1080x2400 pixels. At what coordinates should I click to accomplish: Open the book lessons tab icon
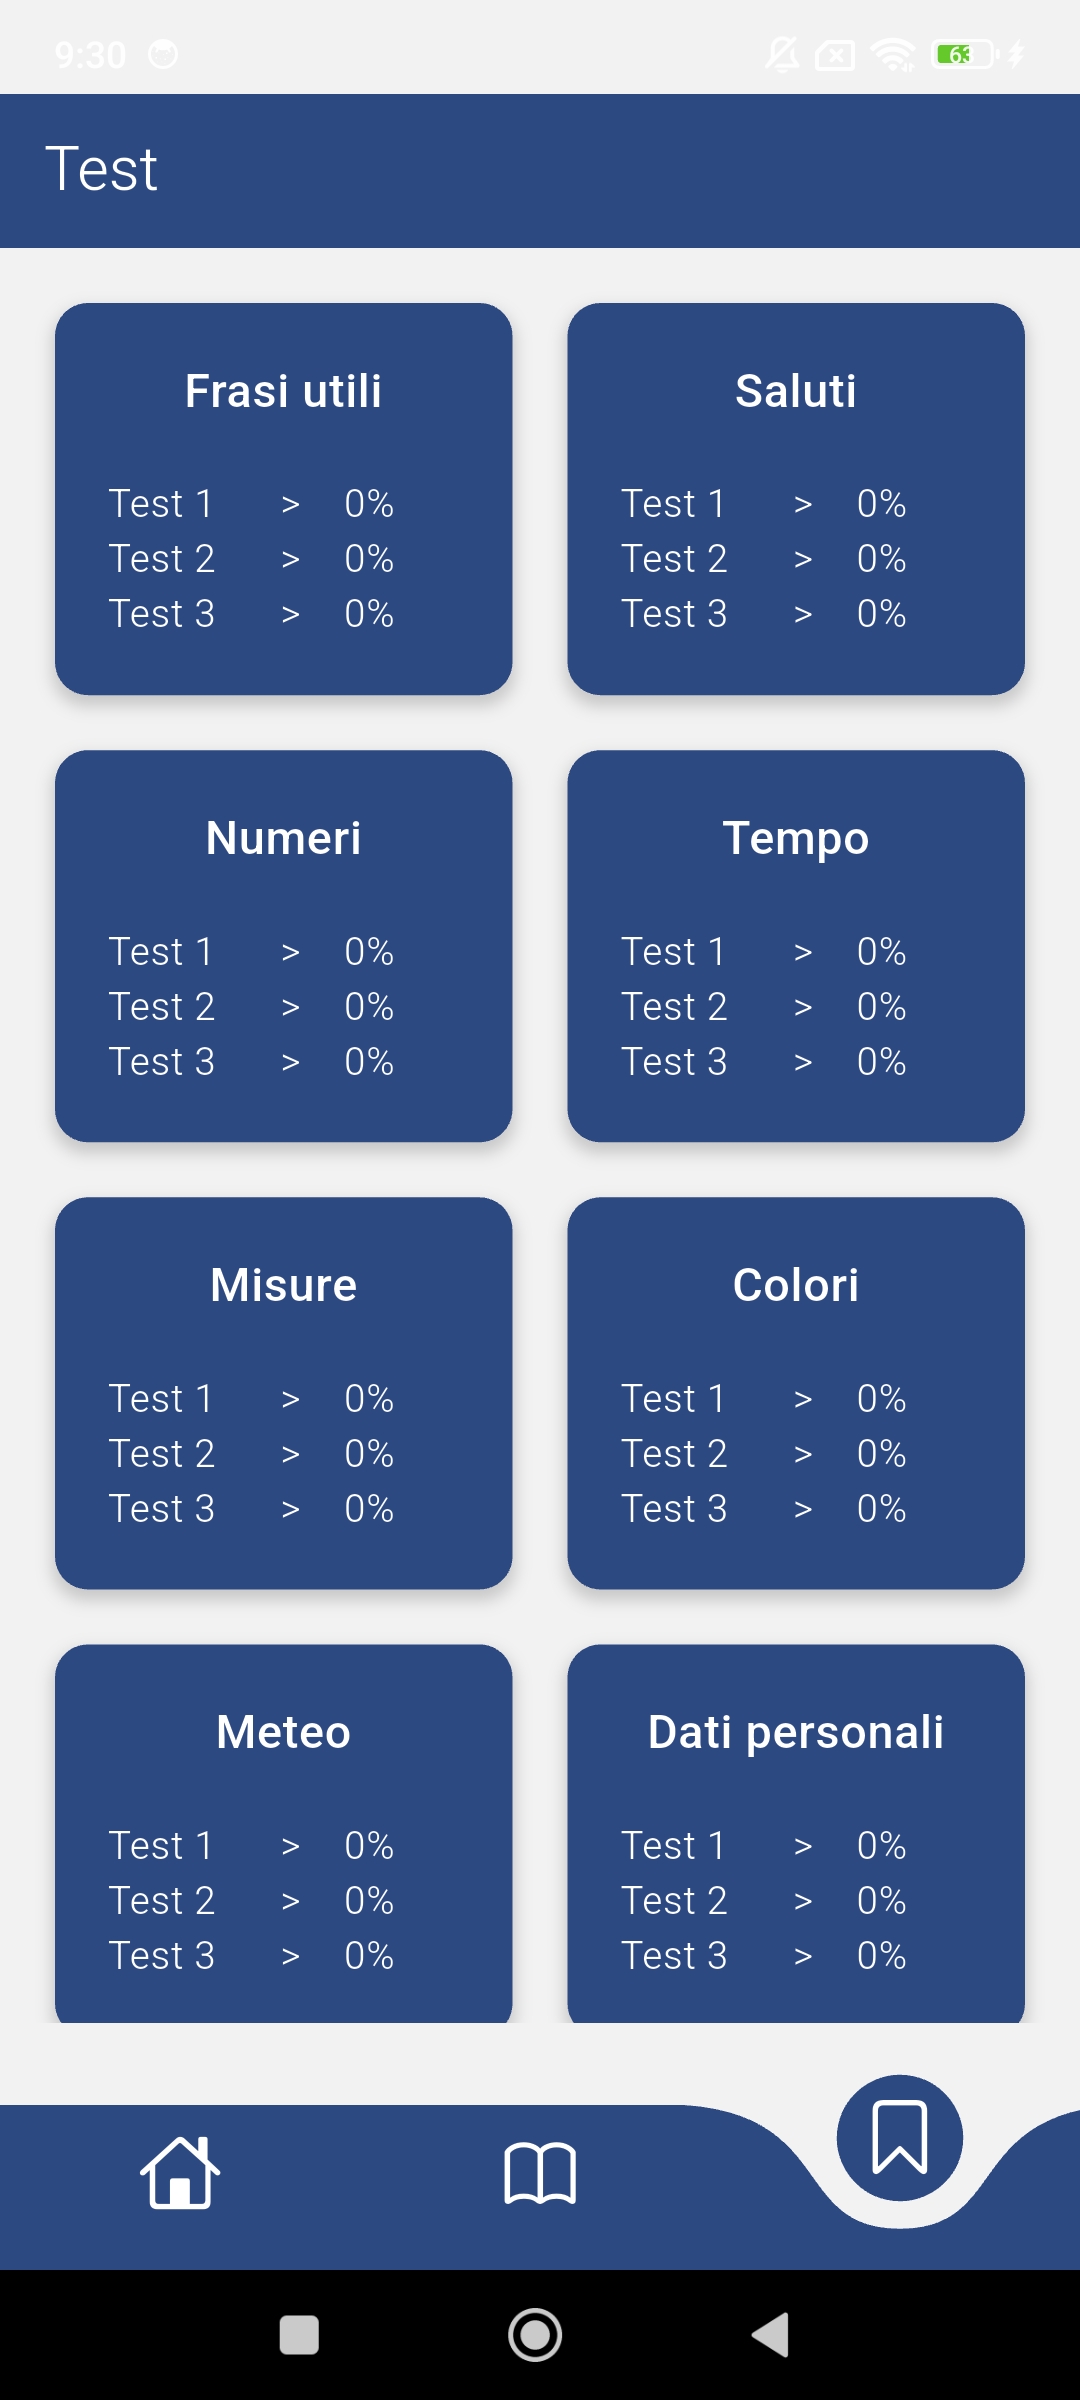click(540, 2172)
